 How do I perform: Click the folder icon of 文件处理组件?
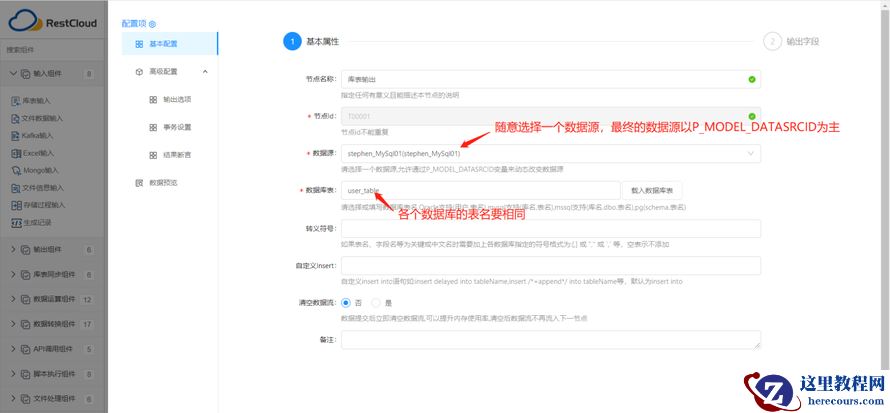(x=26, y=399)
